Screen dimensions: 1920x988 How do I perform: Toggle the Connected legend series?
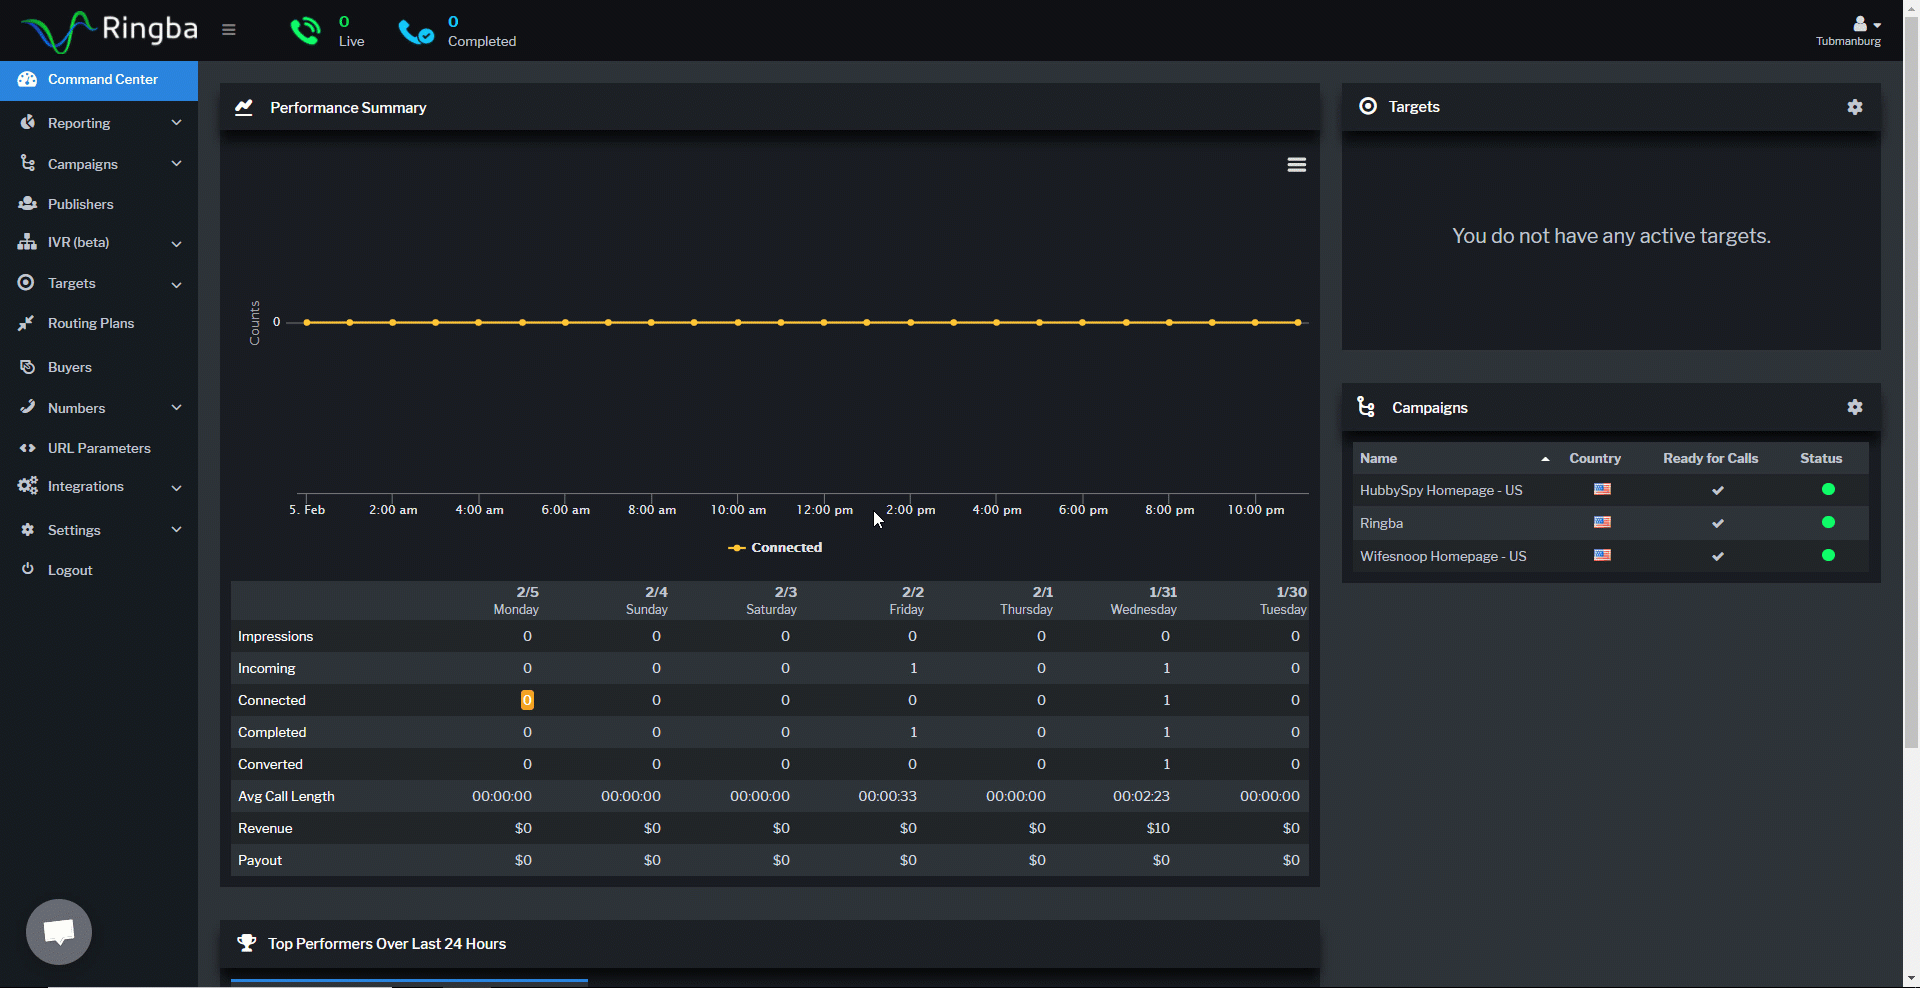(775, 548)
